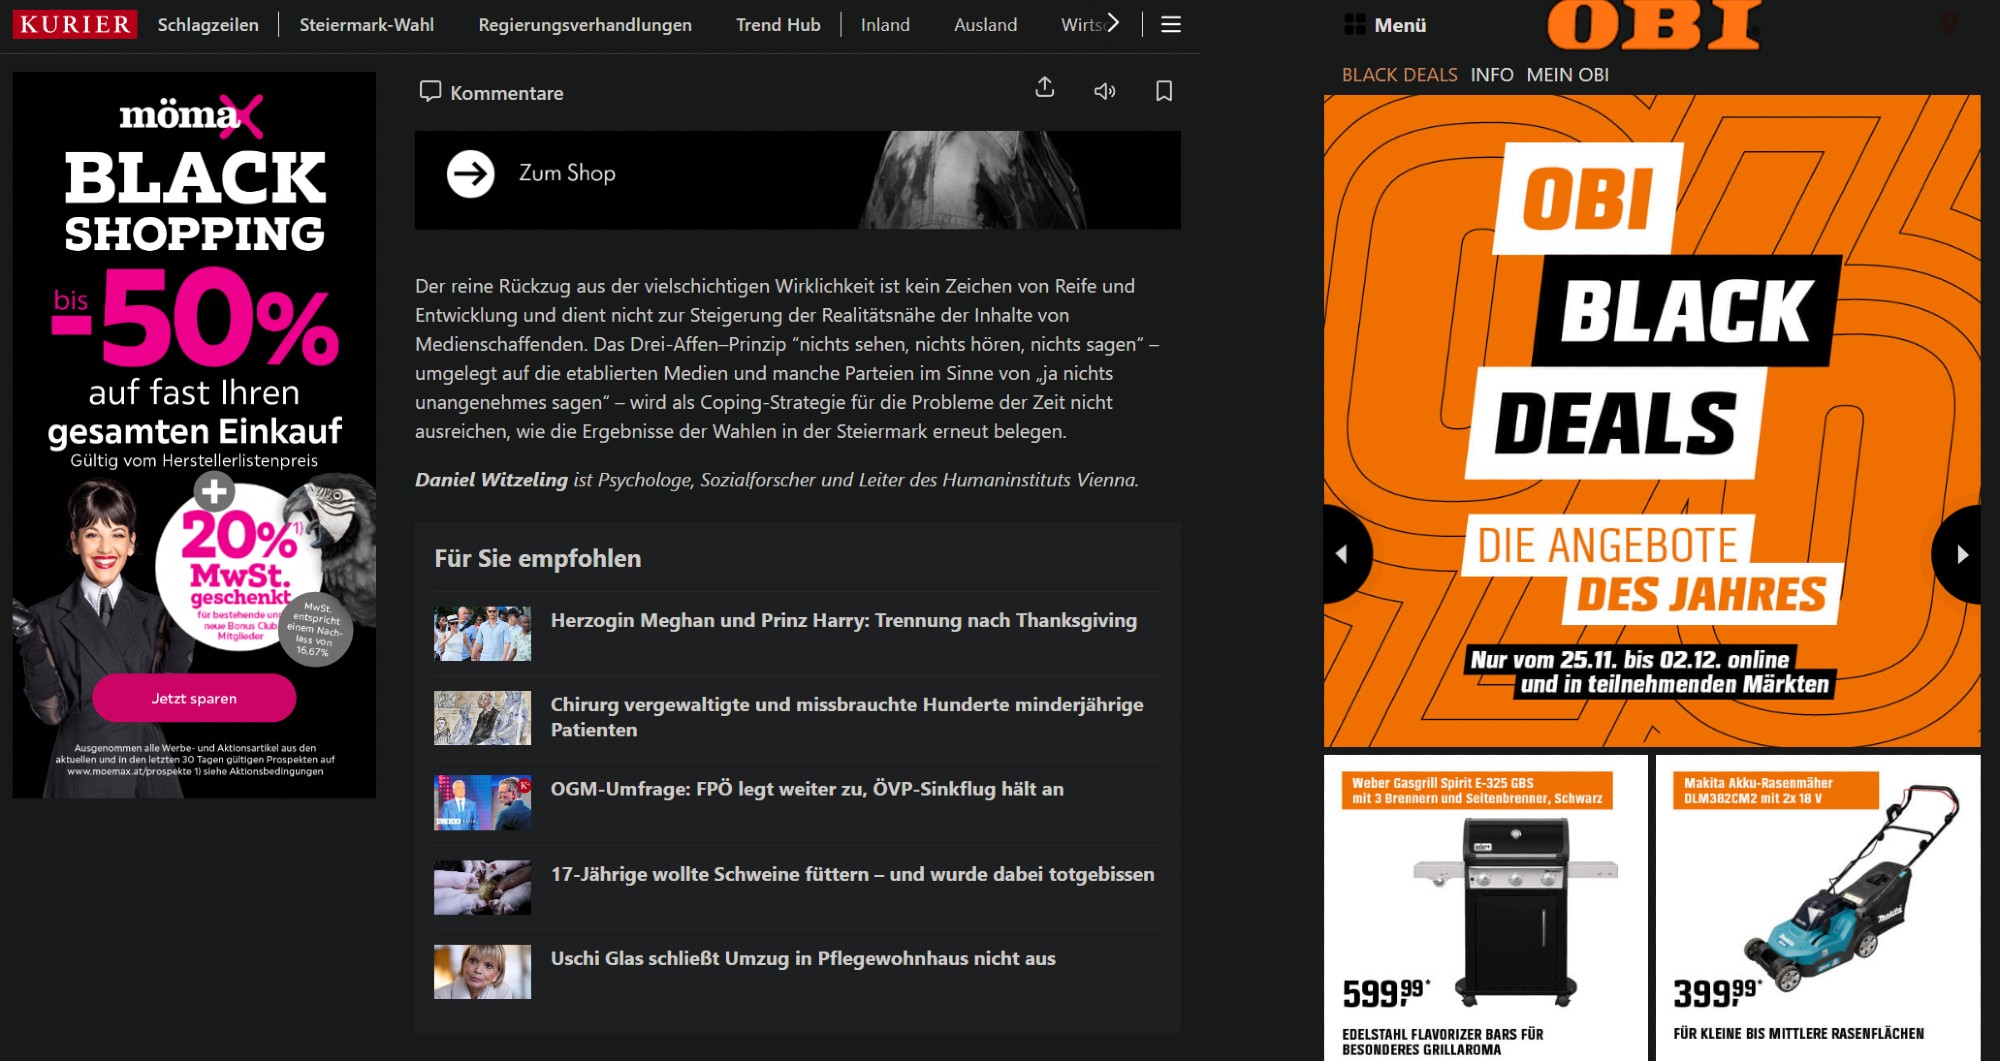Open the OBI Menü grid icon

click(1355, 25)
